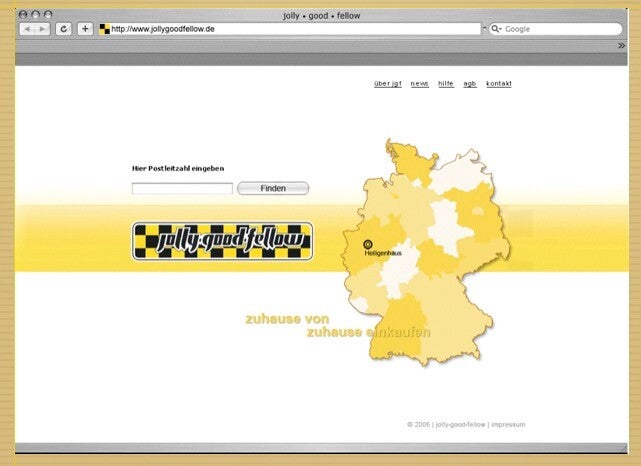The width and height of the screenshot is (641, 466).
Task: Click the jolly good fellow checkered logo
Action: pyautogui.click(x=222, y=241)
